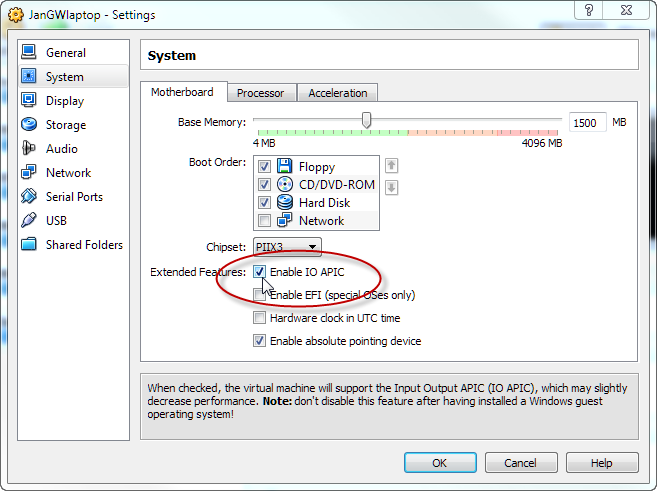
Task: Select the Serial Ports icon
Action: pos(28,197)
